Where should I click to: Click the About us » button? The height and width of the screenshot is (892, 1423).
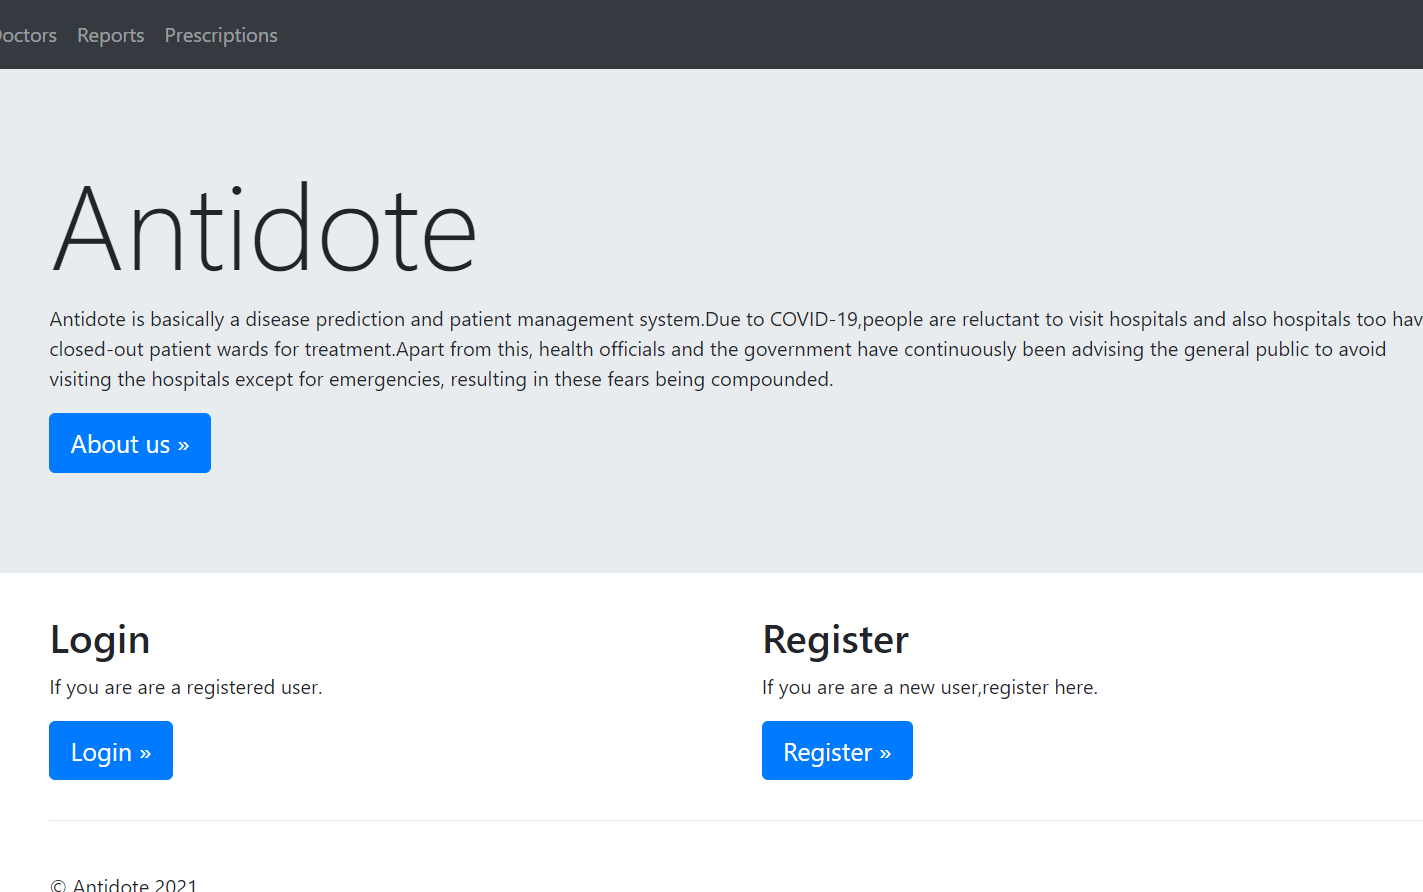pyautogui.click(x=130, y=443)
